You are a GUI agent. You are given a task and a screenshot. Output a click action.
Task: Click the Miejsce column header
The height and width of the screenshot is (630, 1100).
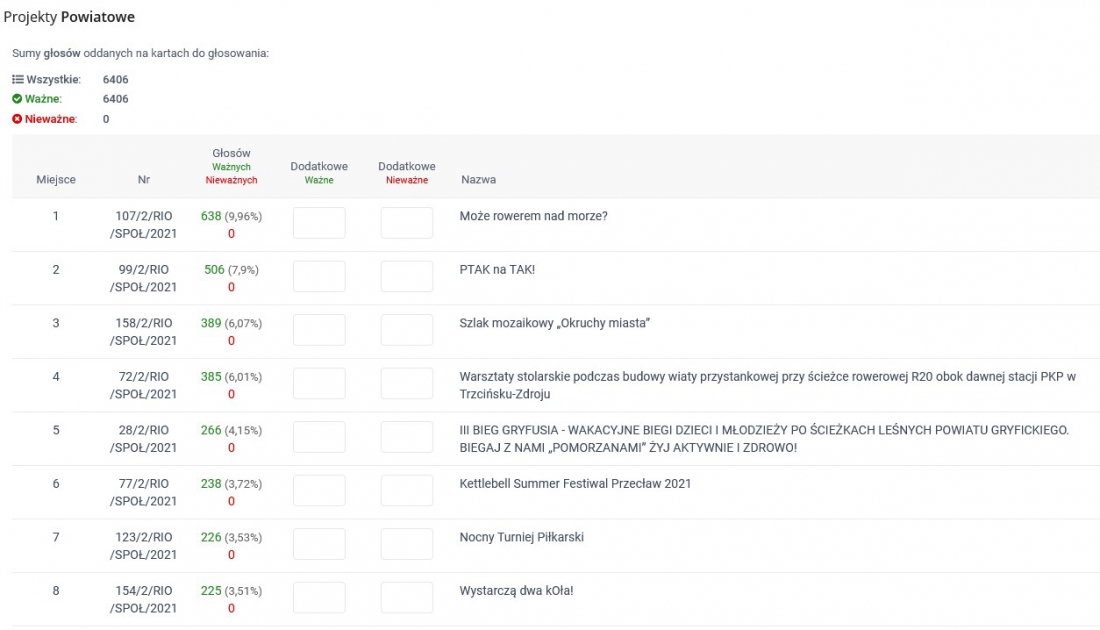(56, 180)
